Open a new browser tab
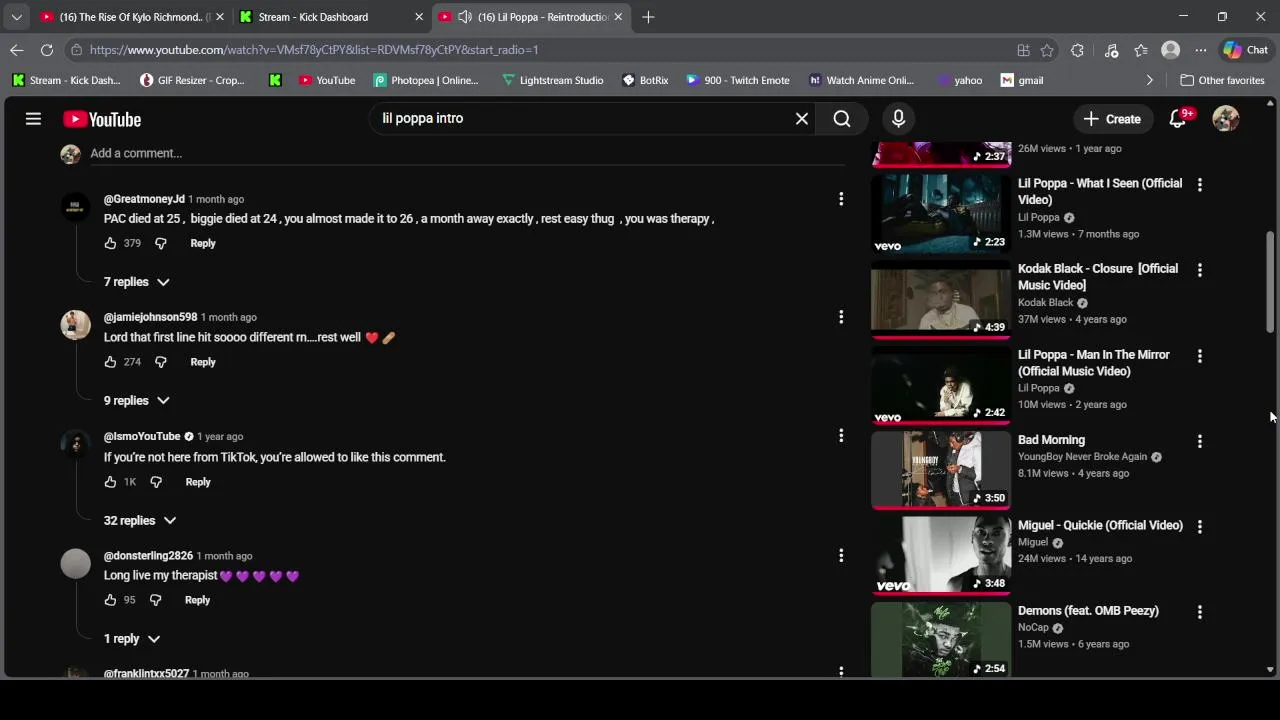Image resolution: width=1280 pixels, height=720 pixels. (648, 17)
